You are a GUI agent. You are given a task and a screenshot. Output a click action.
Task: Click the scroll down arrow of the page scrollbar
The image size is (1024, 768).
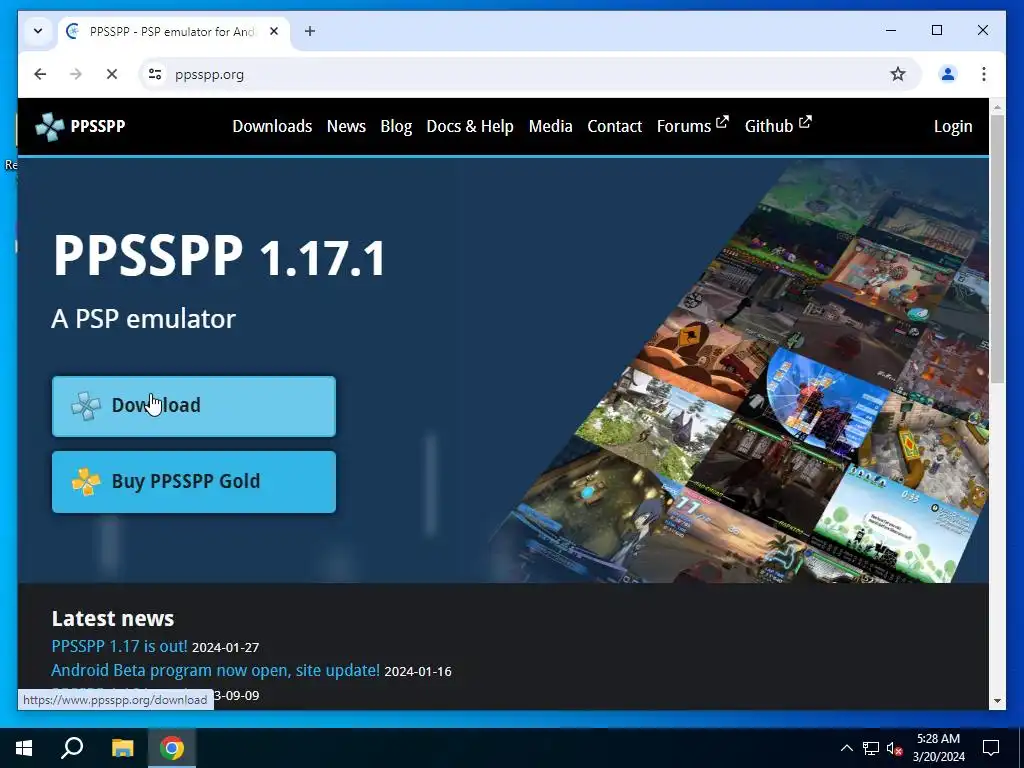point(997,701)
